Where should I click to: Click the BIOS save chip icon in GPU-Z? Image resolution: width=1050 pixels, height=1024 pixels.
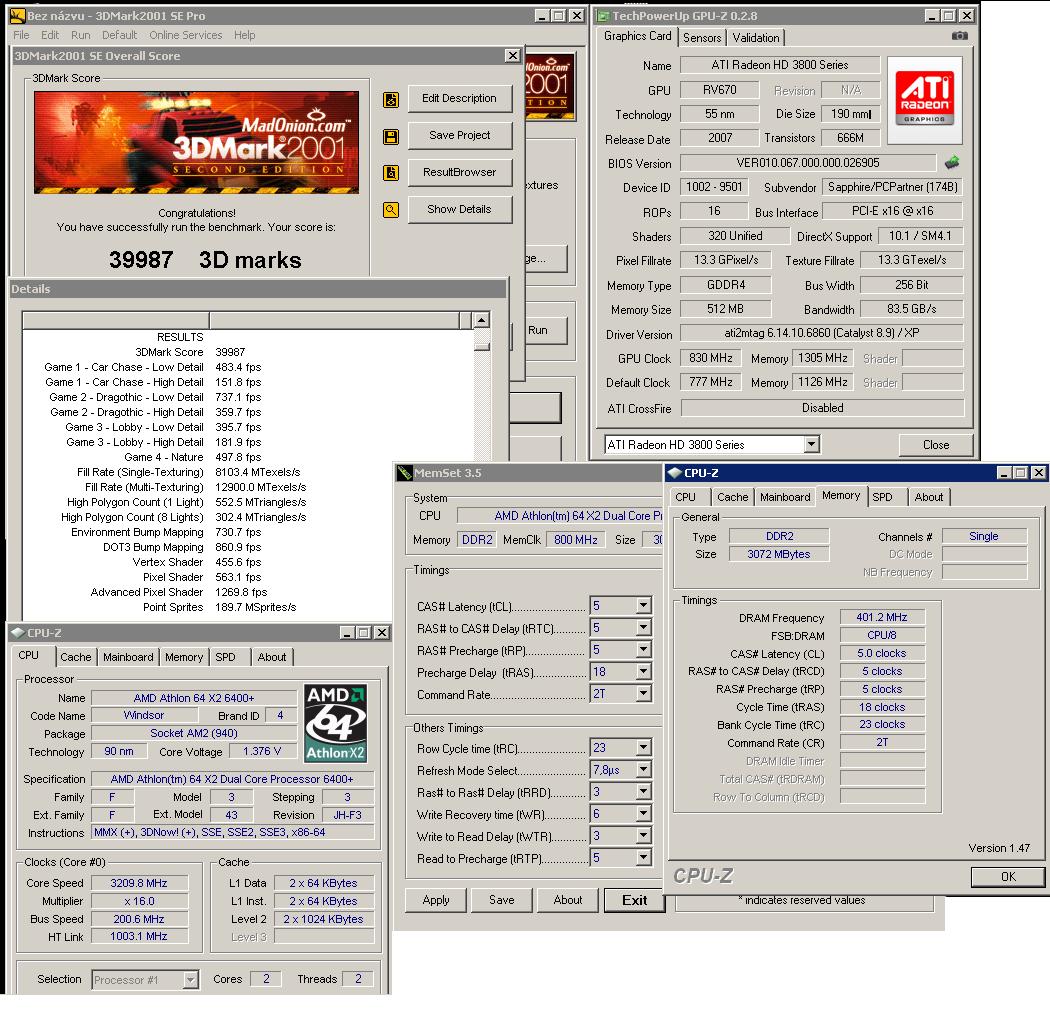click(x=952, y=162)
